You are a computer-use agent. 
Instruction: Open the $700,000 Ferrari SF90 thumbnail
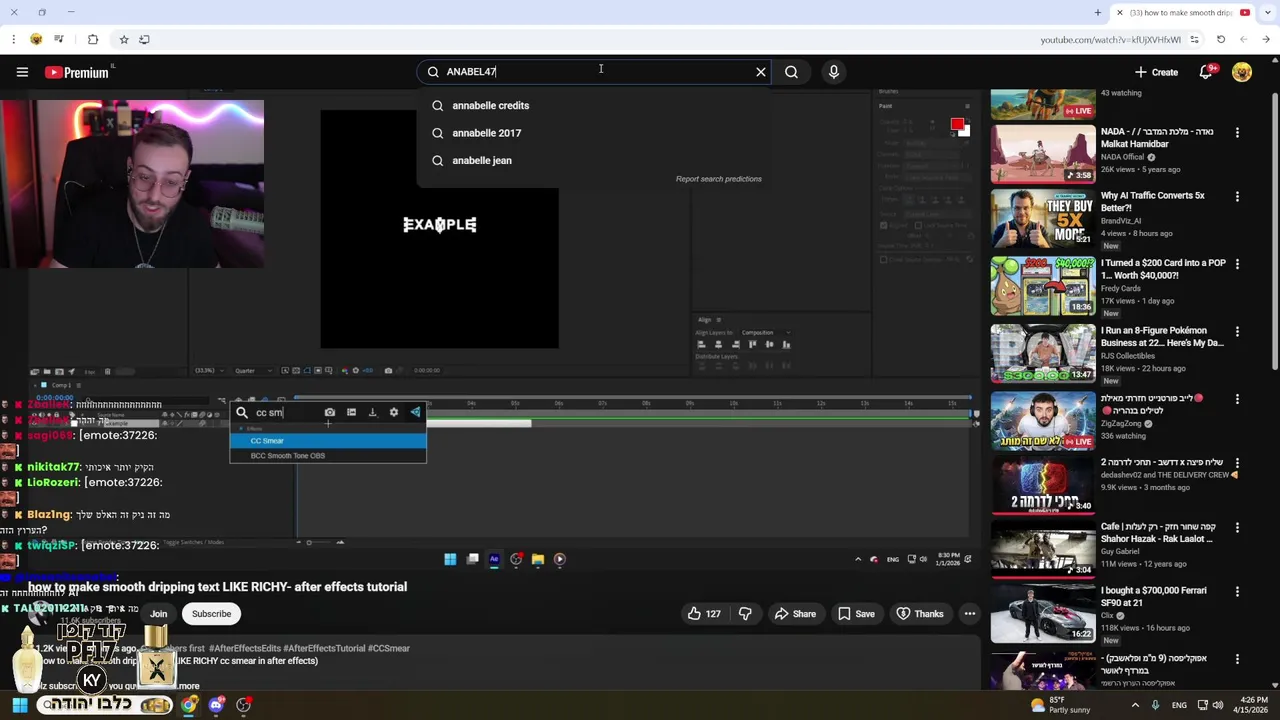click(1043, 615)
